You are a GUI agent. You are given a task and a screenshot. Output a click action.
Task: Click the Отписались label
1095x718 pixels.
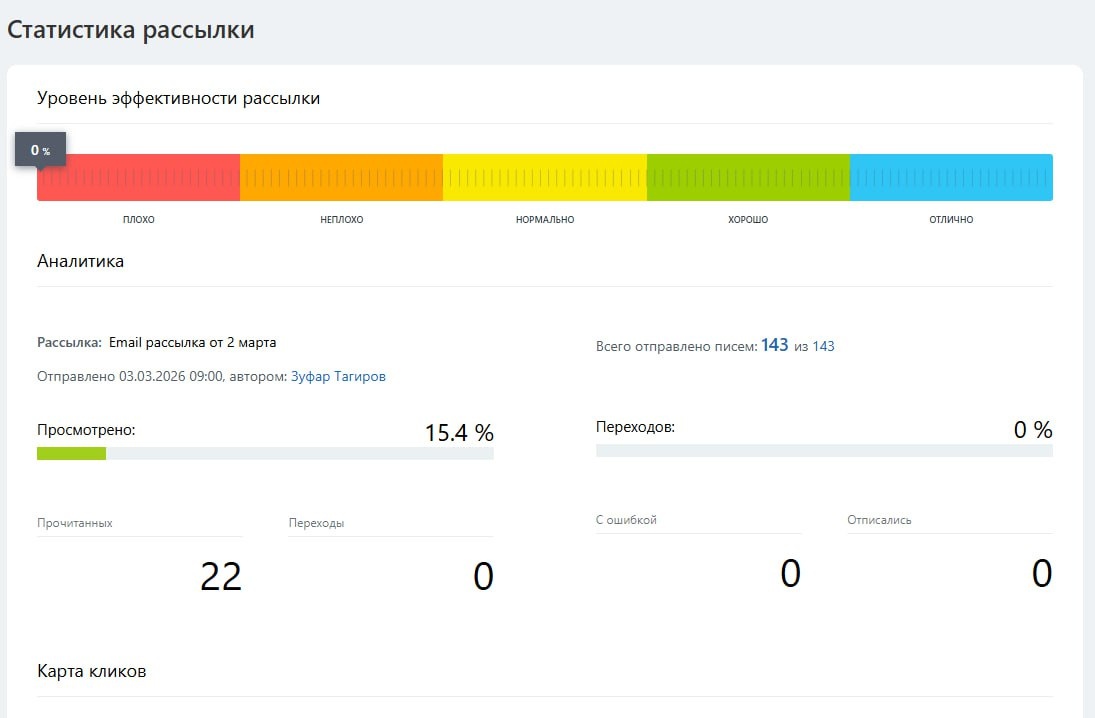pyautogui.click(x=879, y=520)
